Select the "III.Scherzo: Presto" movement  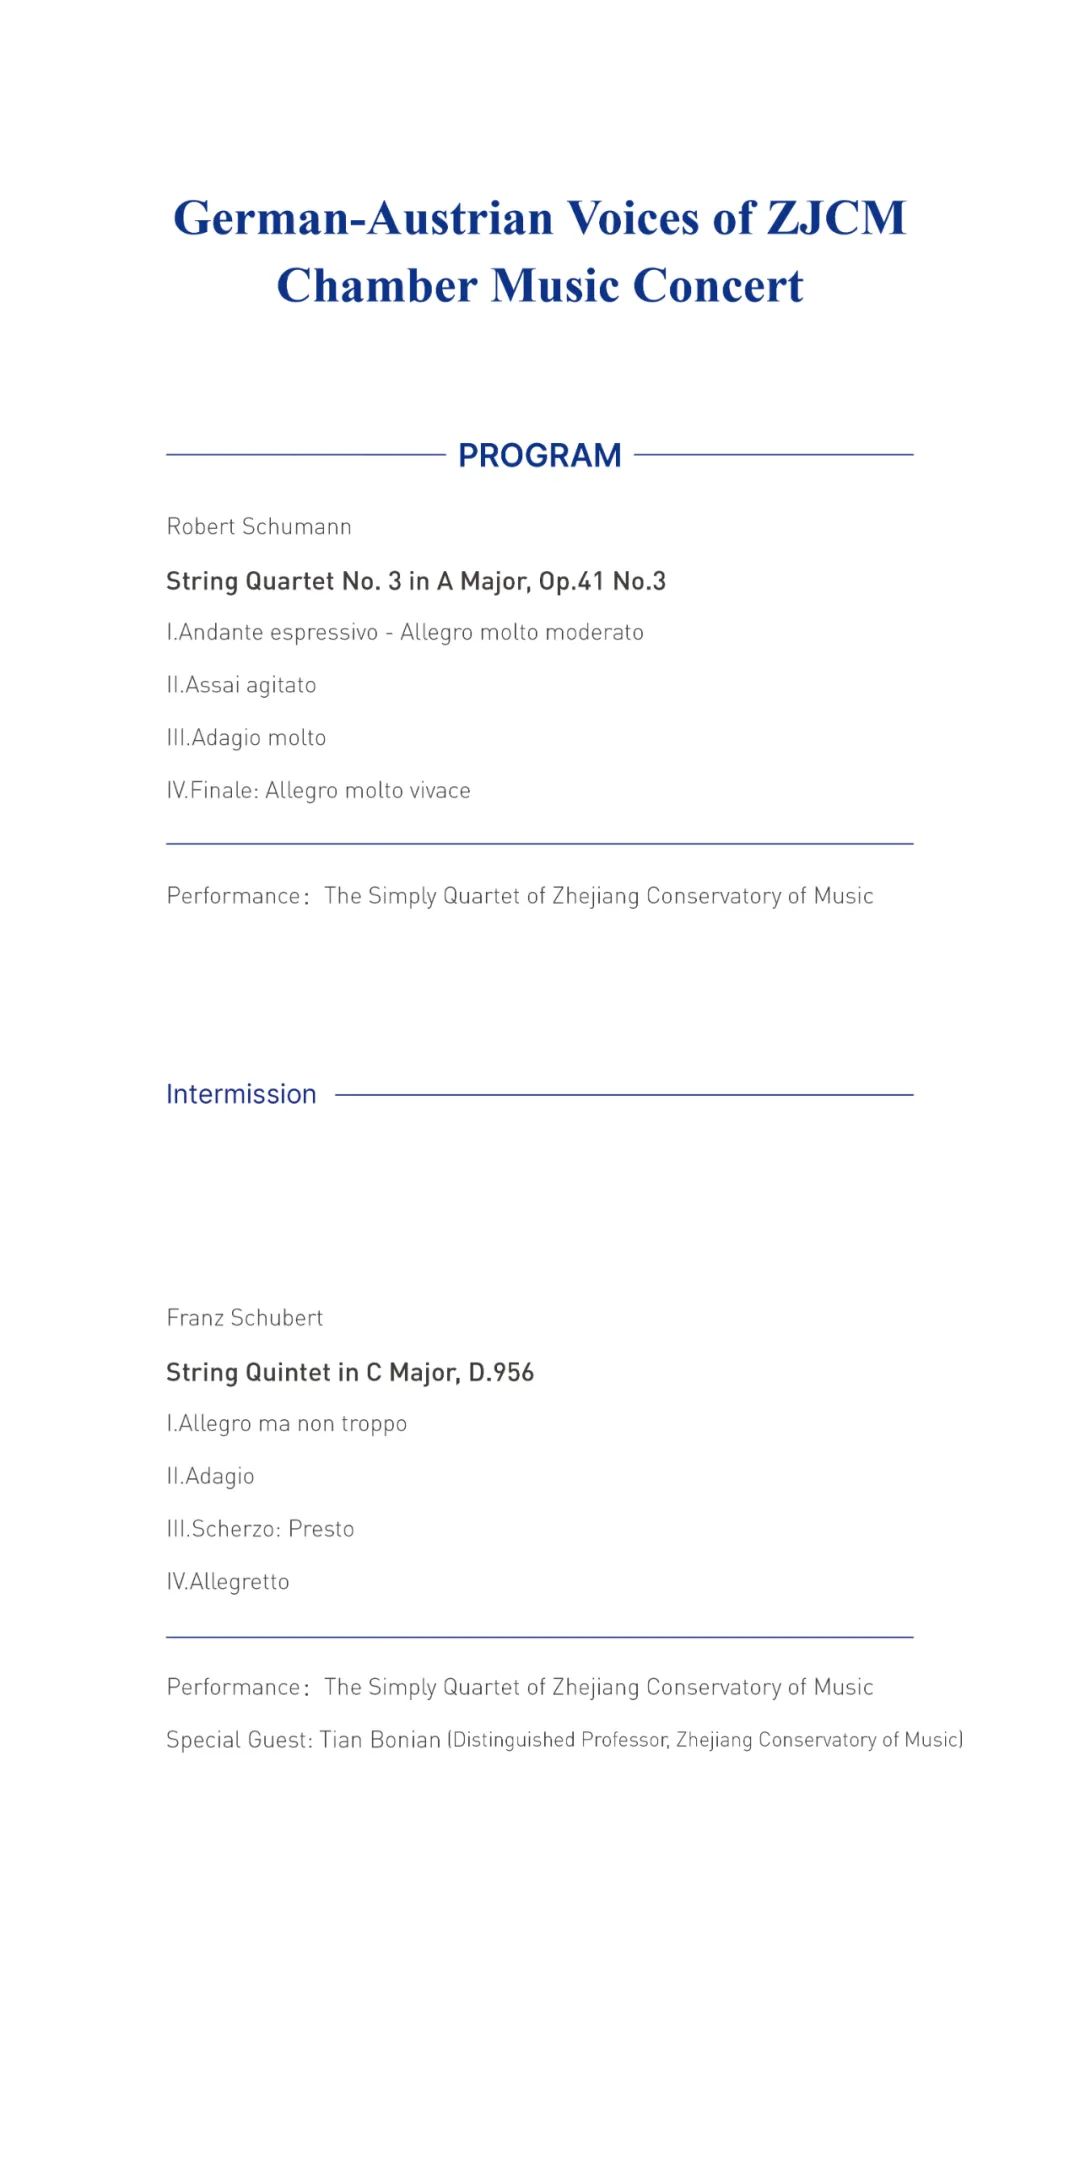tap(260, 1529)
